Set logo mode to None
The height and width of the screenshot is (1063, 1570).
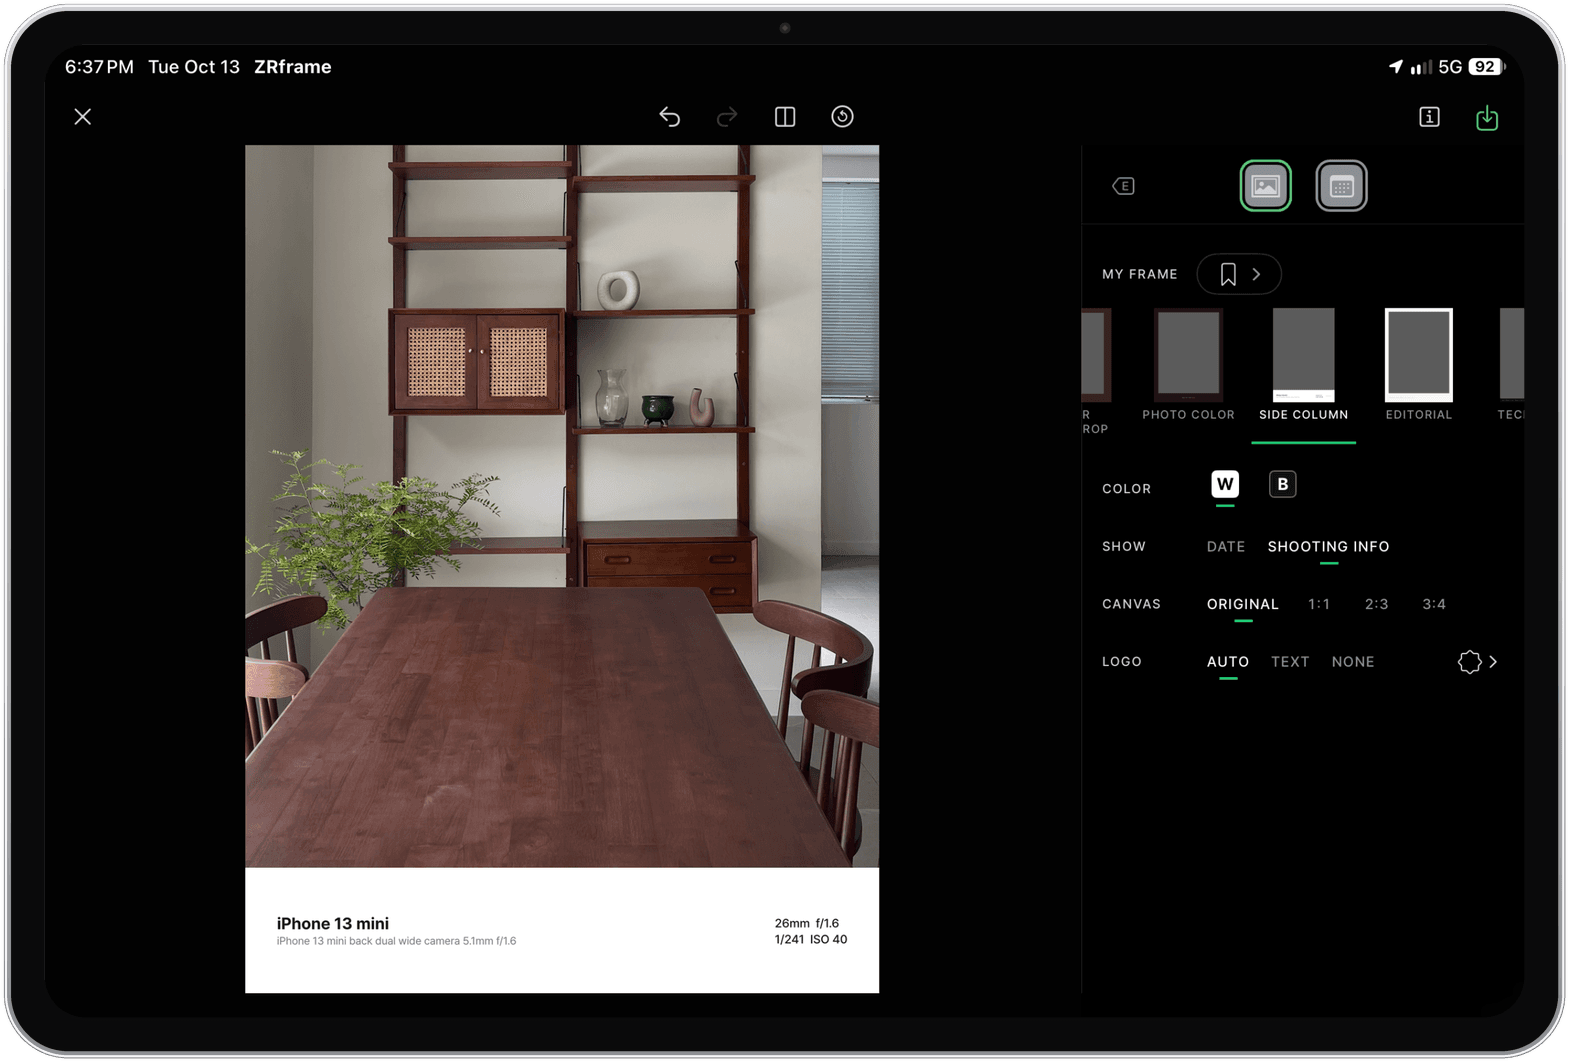[x=1353, y=662]
